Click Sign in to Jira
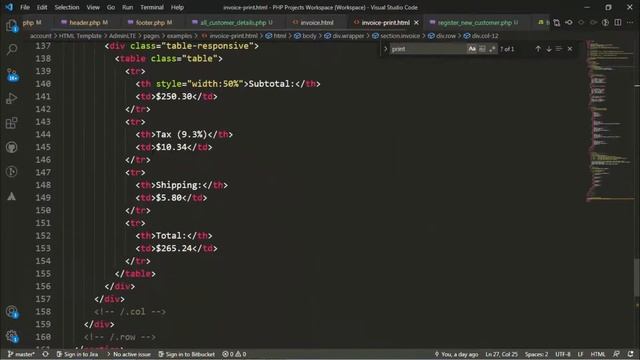This screenshot has height=360, width=640. click(77, 354)
